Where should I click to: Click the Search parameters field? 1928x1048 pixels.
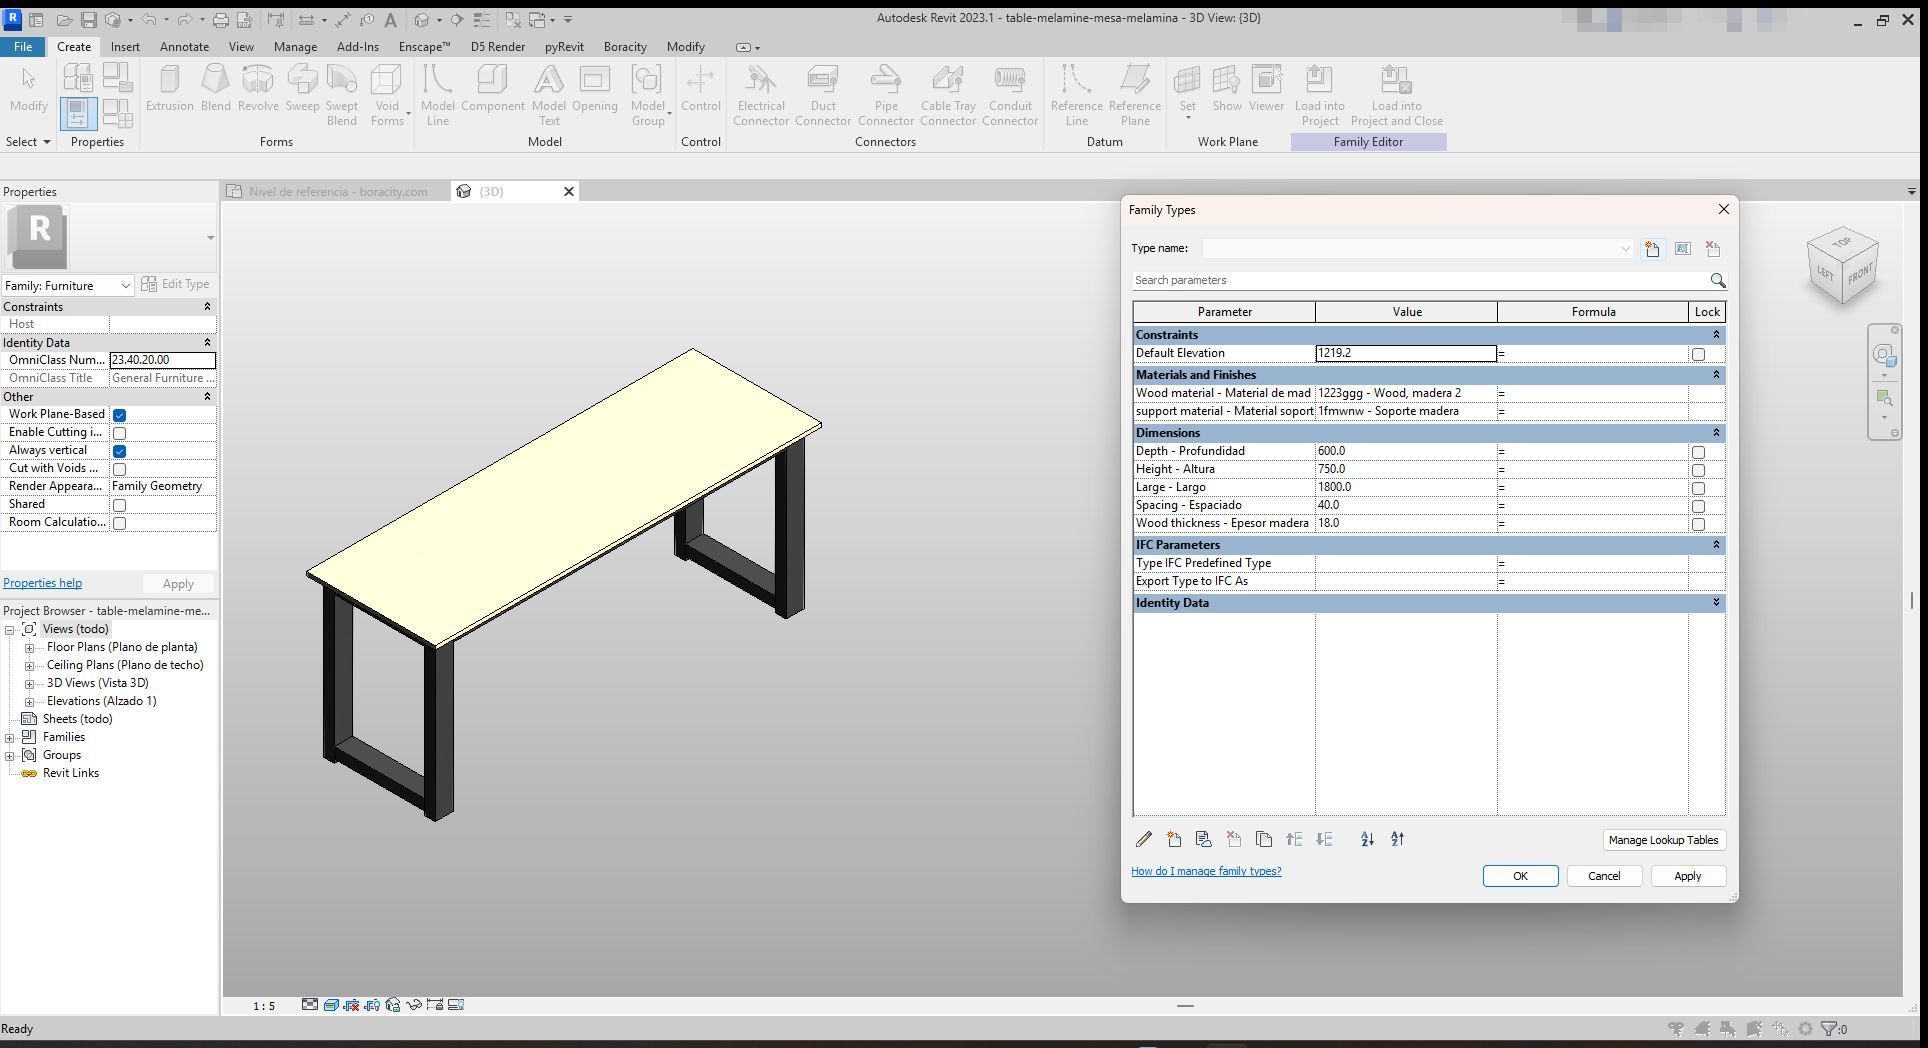(x=1420, y=281)
